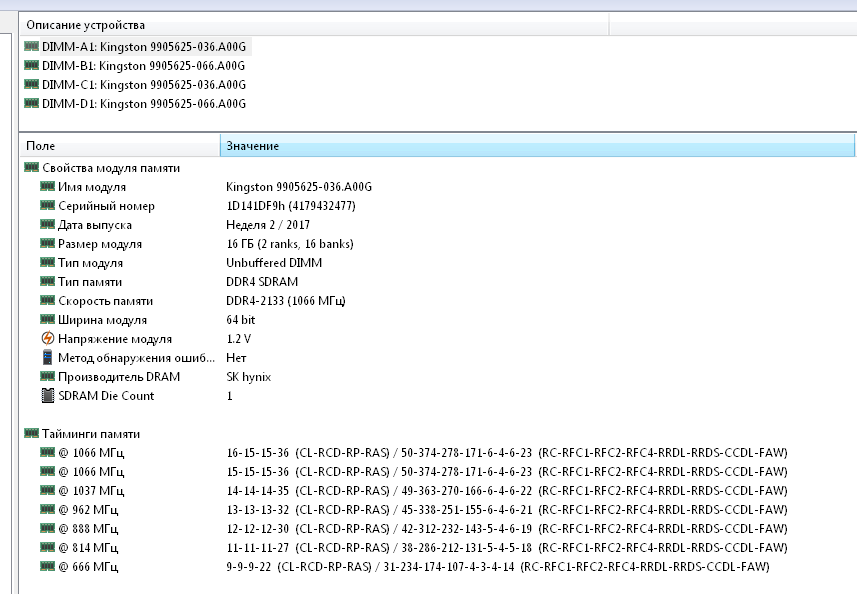Click value 'Unbuffered DIMM'
The height and width of the screenshot is (594, 857).
274,262
